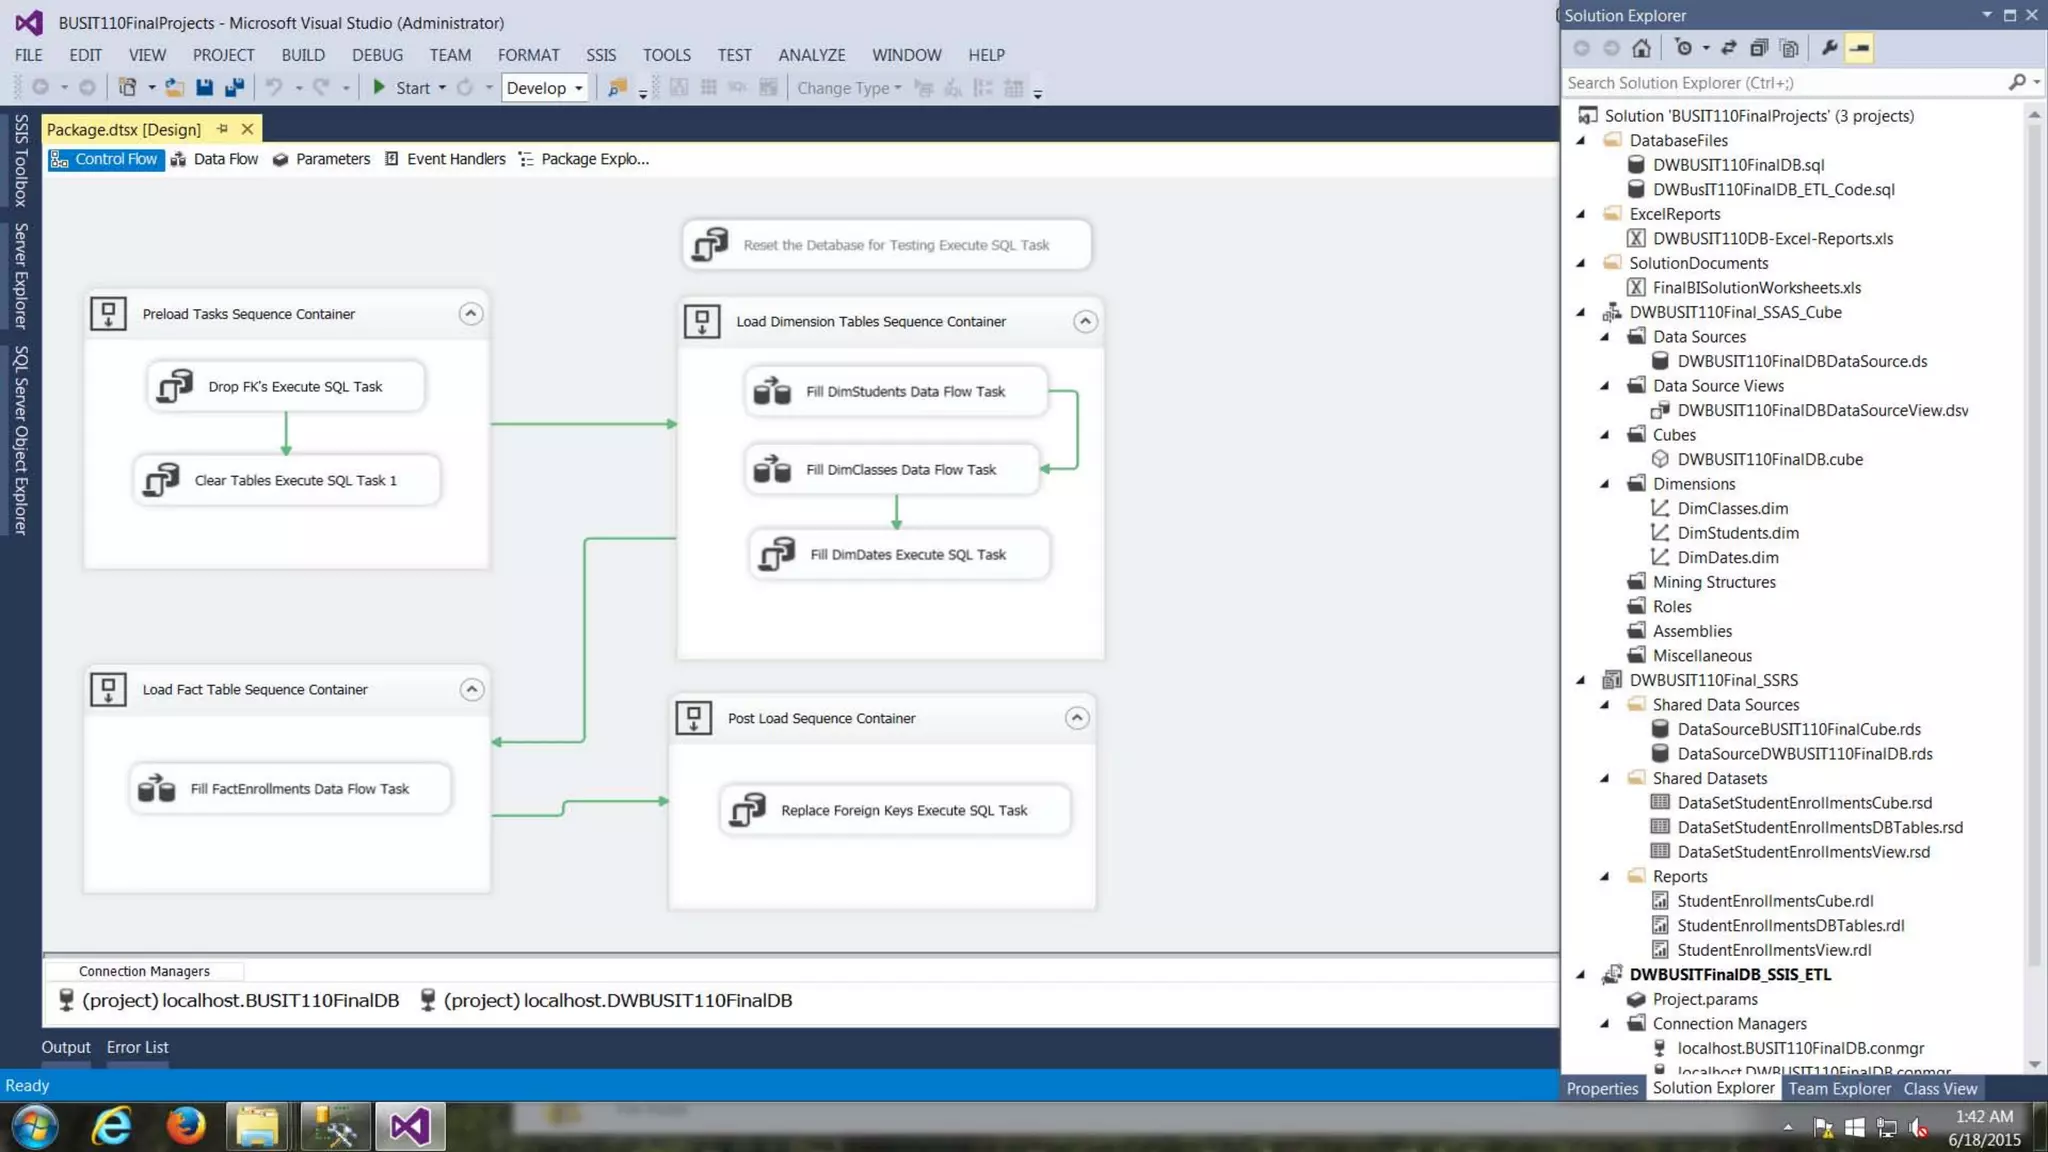Click the Fill DimStudents Data Flow Task icon
The image size is (2048, 1152).
pos(772,391)
